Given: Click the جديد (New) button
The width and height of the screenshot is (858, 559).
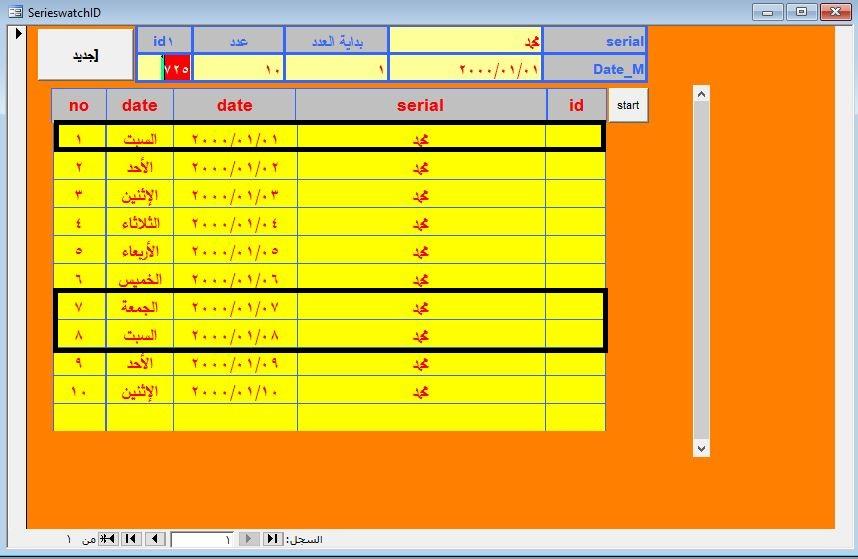Looking at the screenshot, I should 85,54.
